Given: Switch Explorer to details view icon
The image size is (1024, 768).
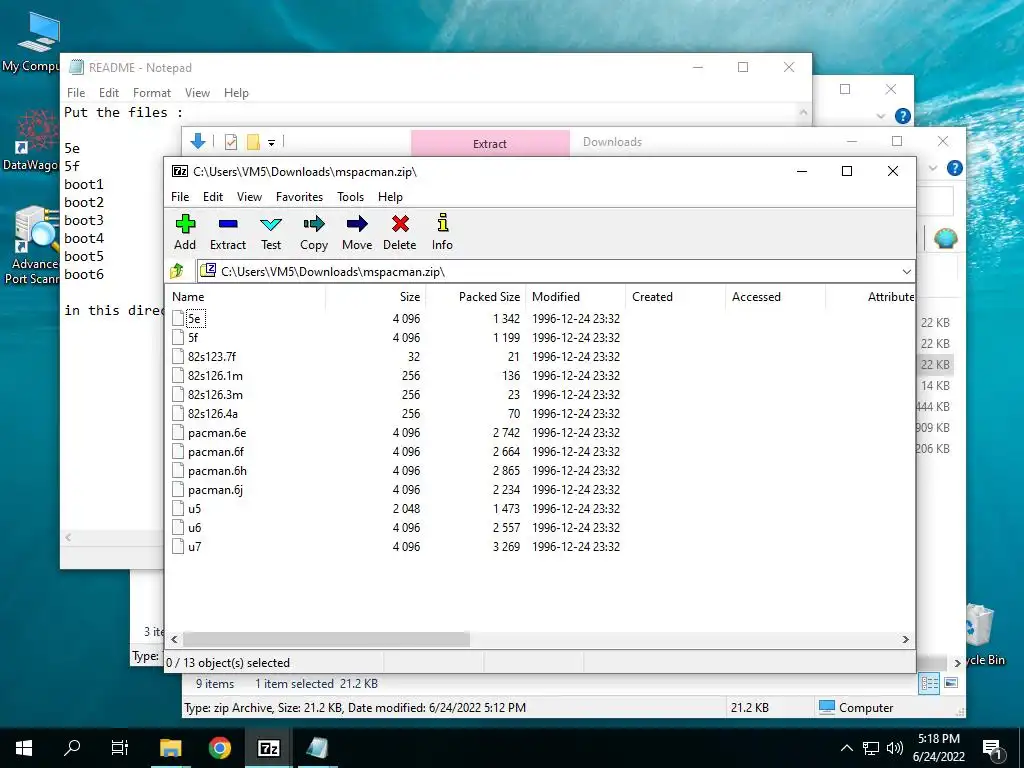Looking at the screenshot, I should (929, 683).
